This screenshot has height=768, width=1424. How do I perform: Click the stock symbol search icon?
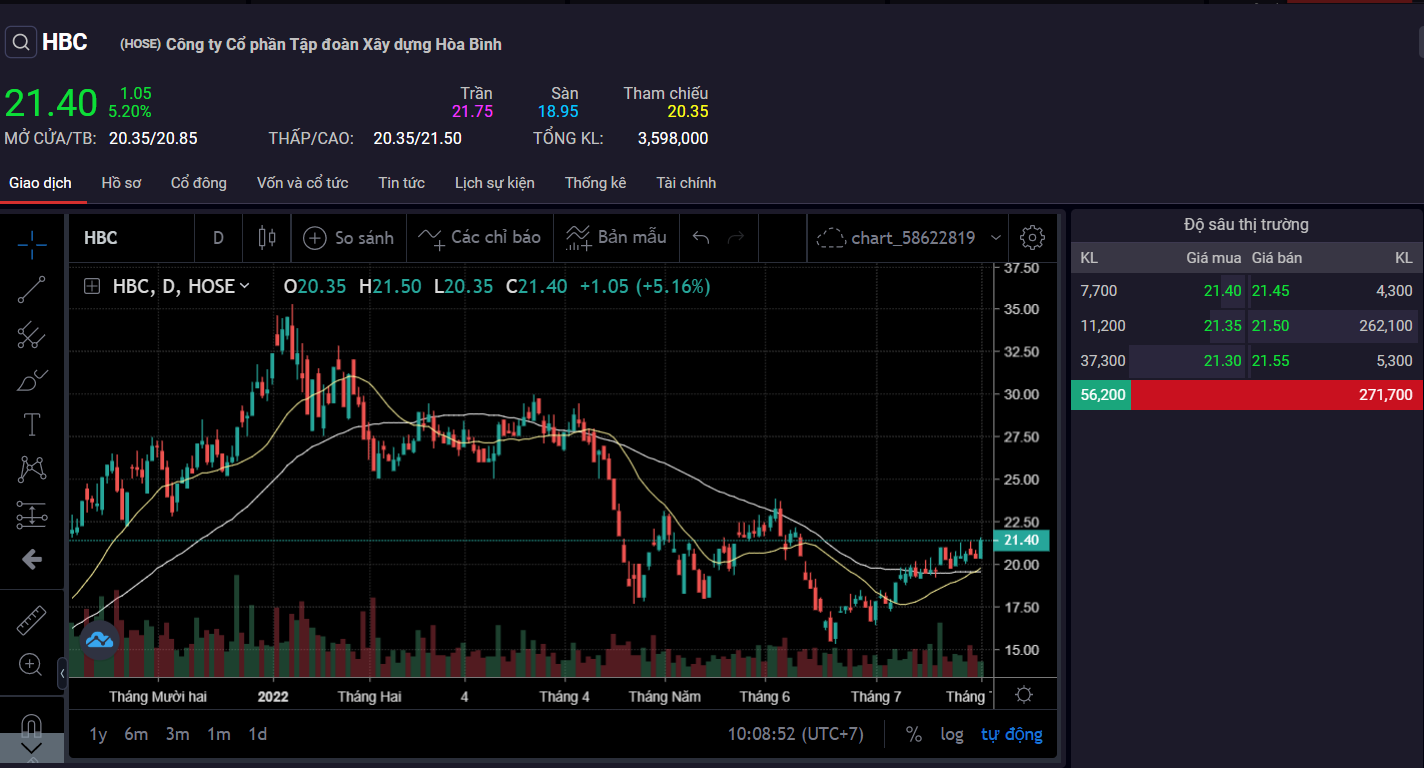click(20, 43)
